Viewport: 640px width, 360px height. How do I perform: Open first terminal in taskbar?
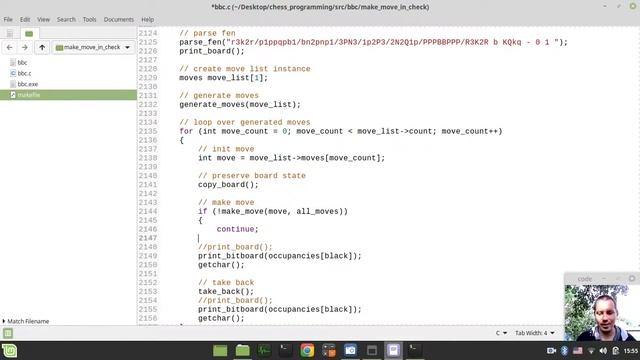(285, 351)
